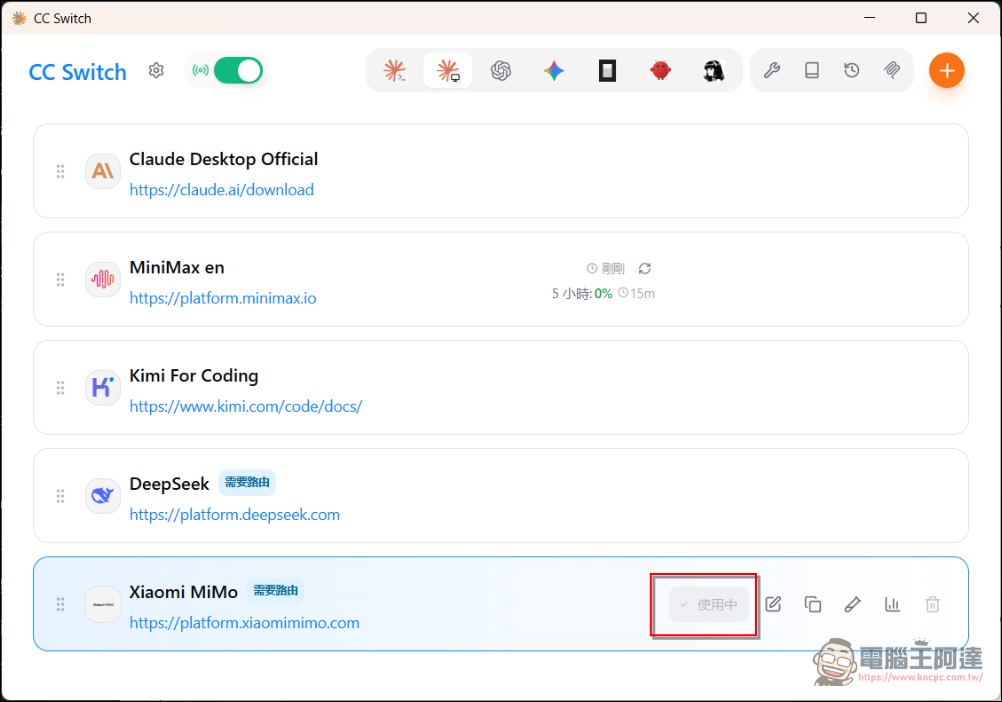Switch to the OpenAI Codex app tab
This screenshot has width=1002, height=702.
[x=501, y=70]
